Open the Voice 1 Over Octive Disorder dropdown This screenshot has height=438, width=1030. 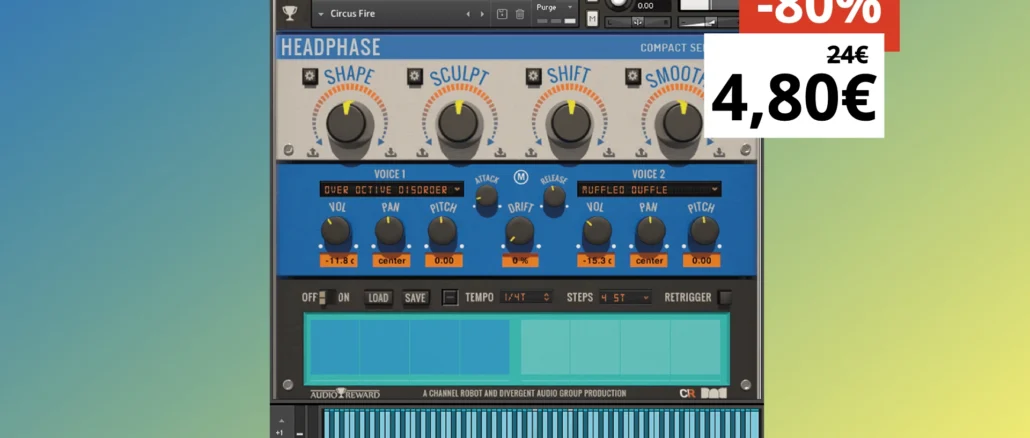(x=392, y=190)
